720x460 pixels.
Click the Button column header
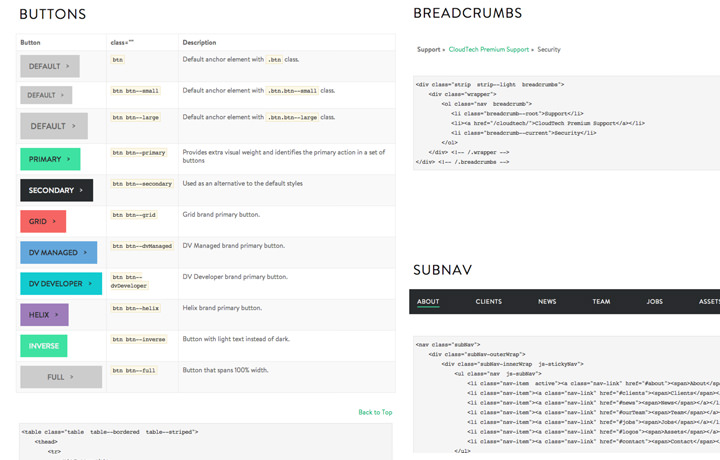[30, 42]
